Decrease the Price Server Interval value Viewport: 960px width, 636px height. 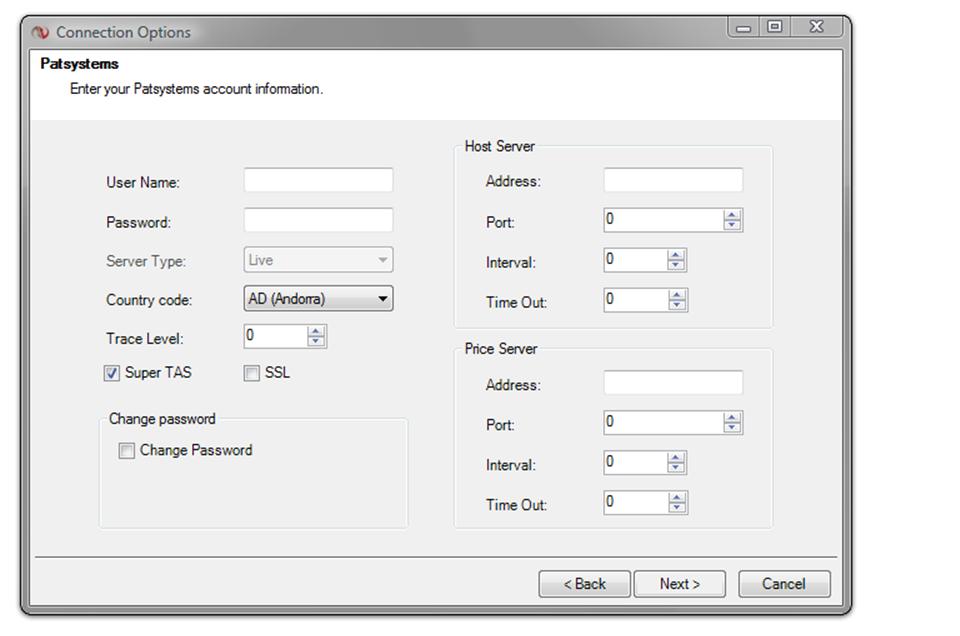676,467
